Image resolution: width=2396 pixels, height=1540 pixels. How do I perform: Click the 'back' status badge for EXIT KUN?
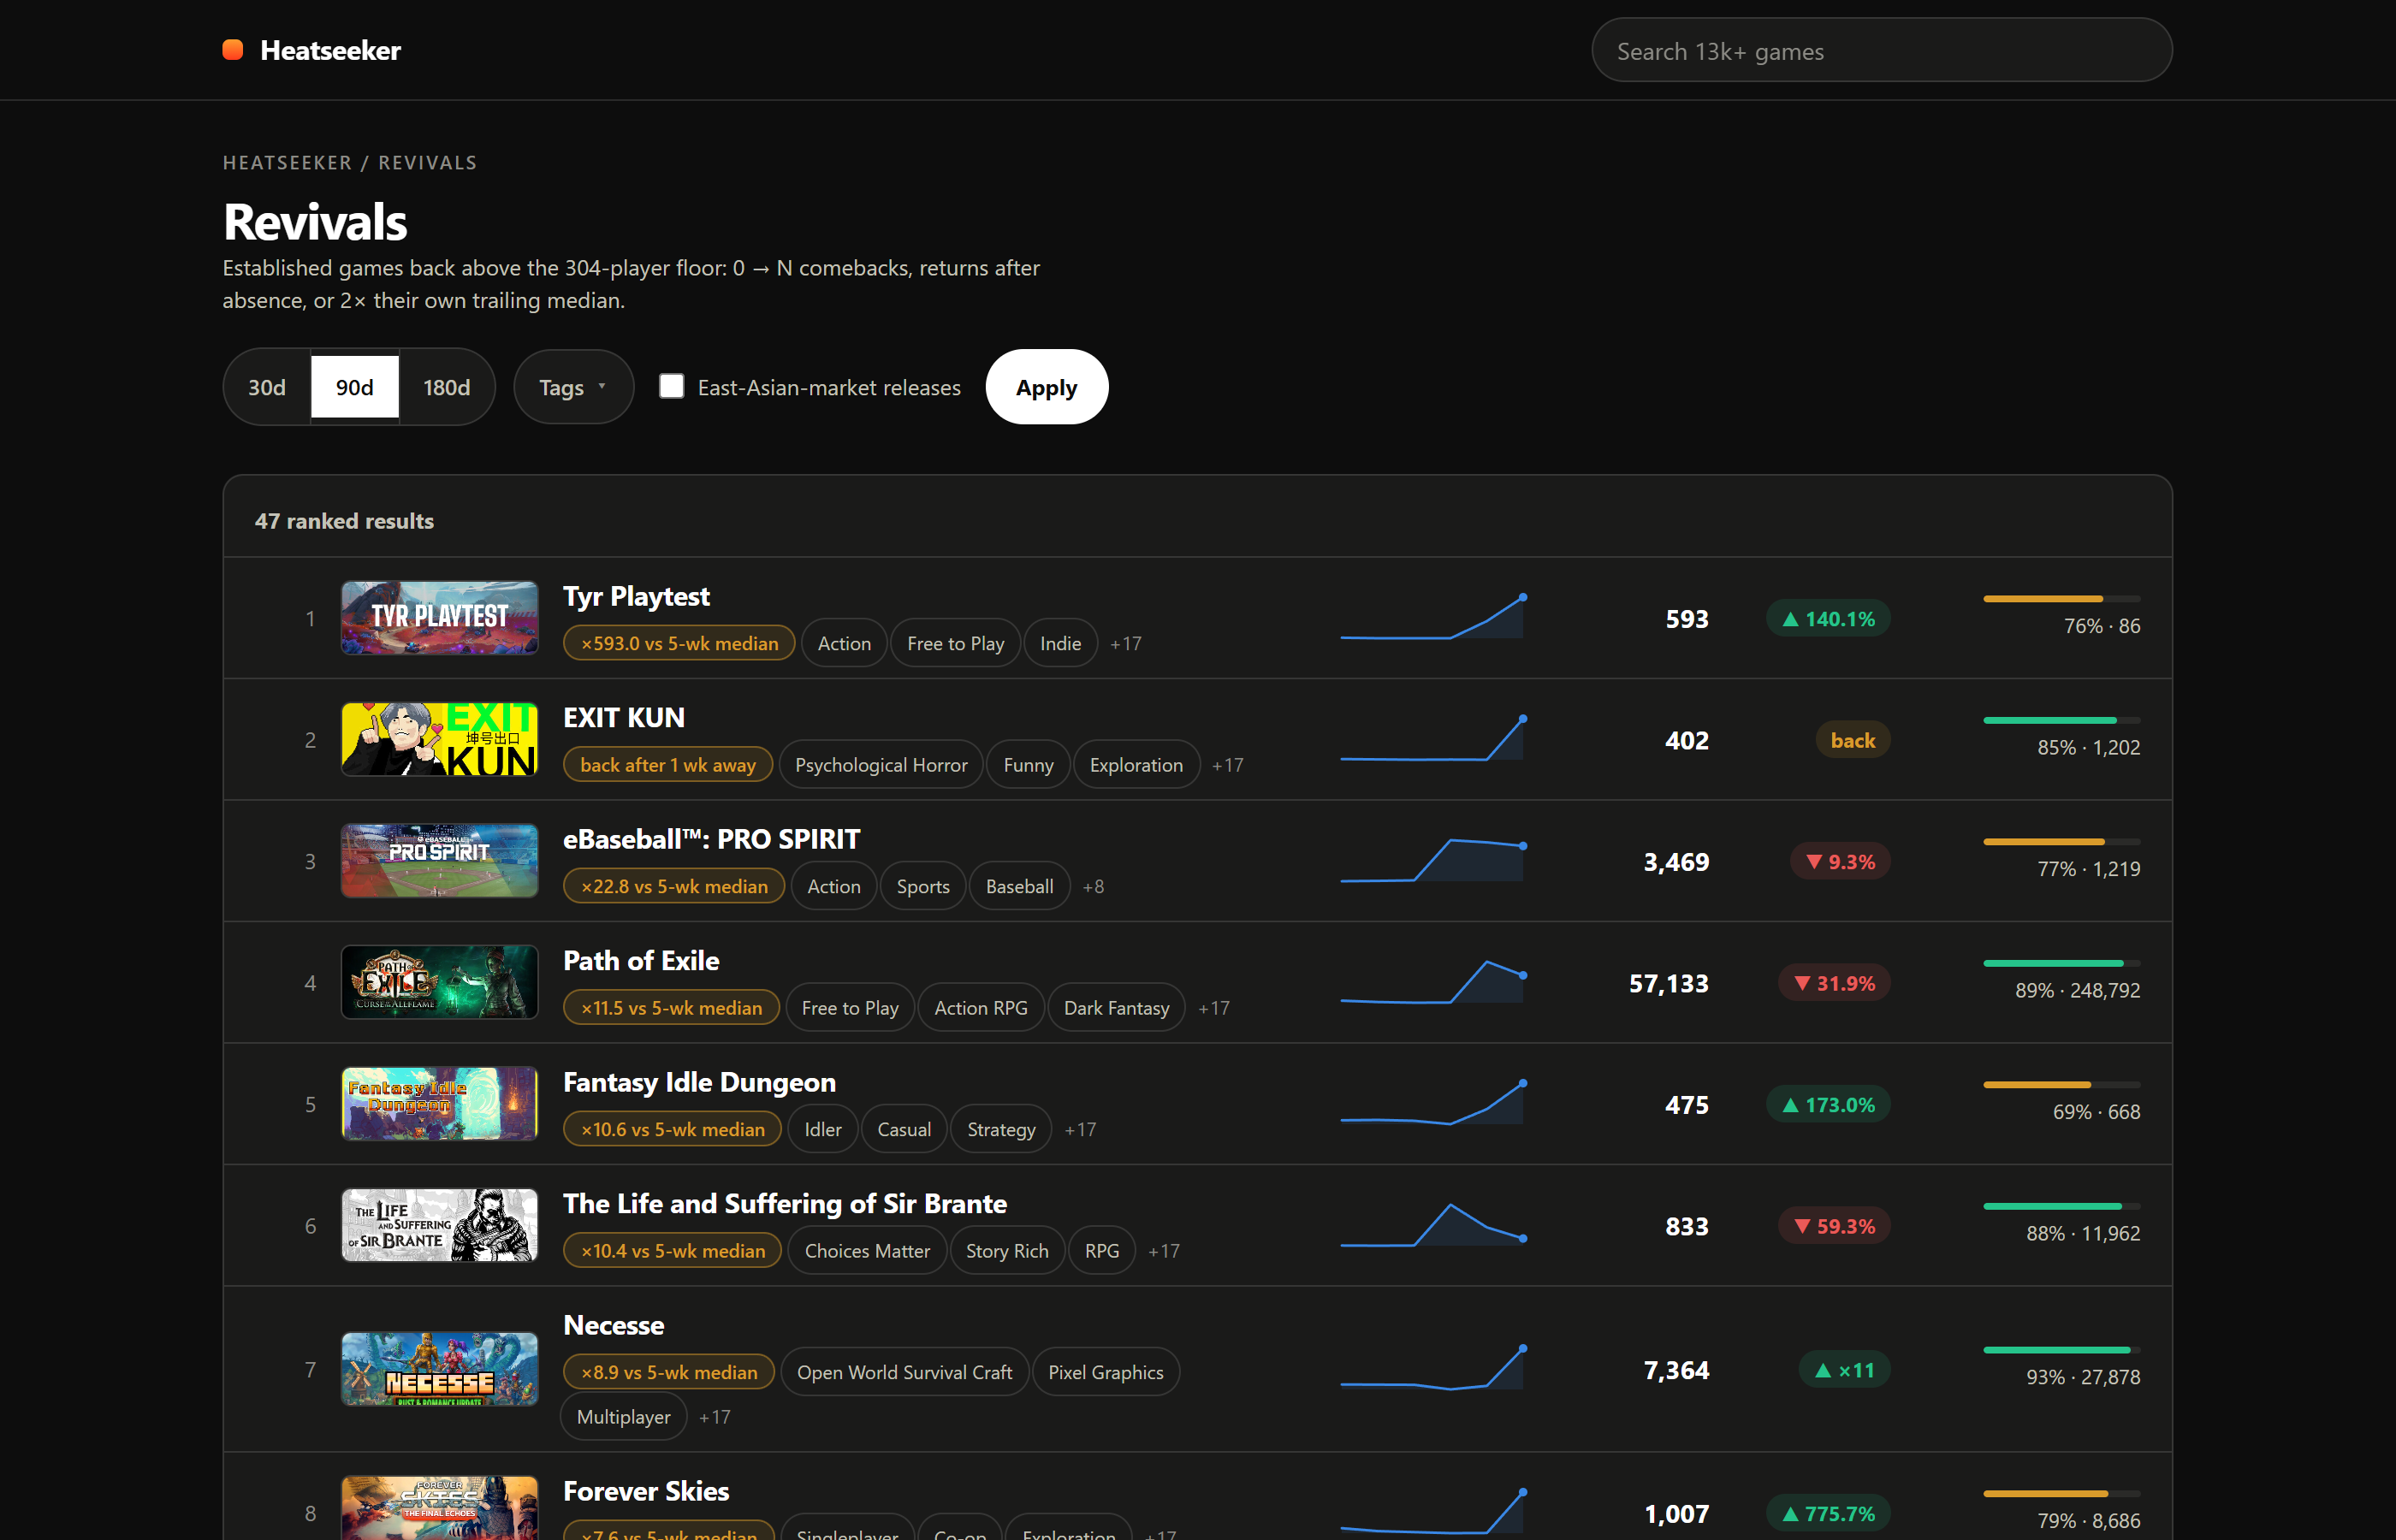(x=1852, y=740)
